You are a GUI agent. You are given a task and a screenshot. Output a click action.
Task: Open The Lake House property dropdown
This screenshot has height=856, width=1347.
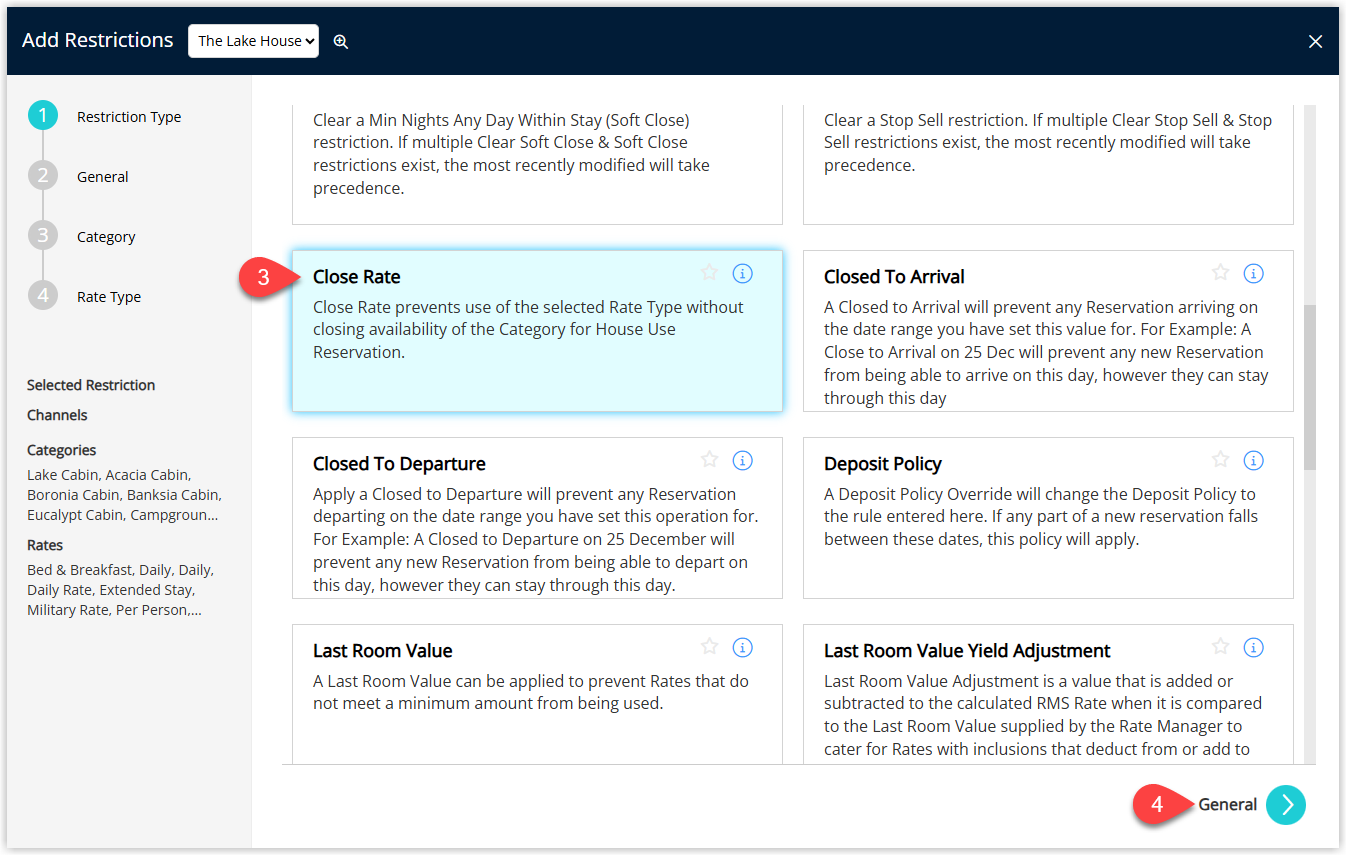253,41
